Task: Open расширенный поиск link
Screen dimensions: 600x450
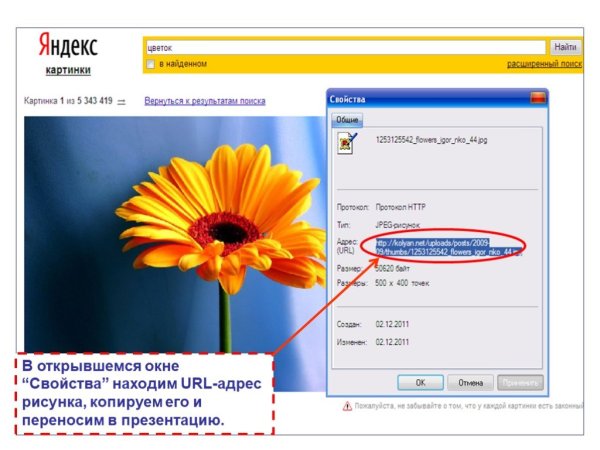Action: click(543, 64)
